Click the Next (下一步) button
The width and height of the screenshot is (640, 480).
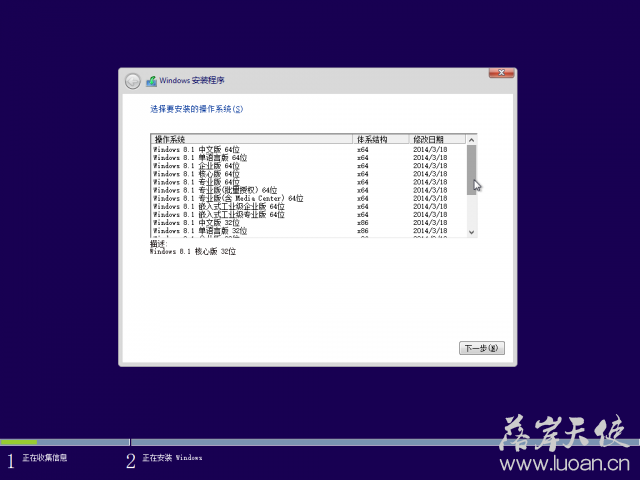click(x=482, y=348)
